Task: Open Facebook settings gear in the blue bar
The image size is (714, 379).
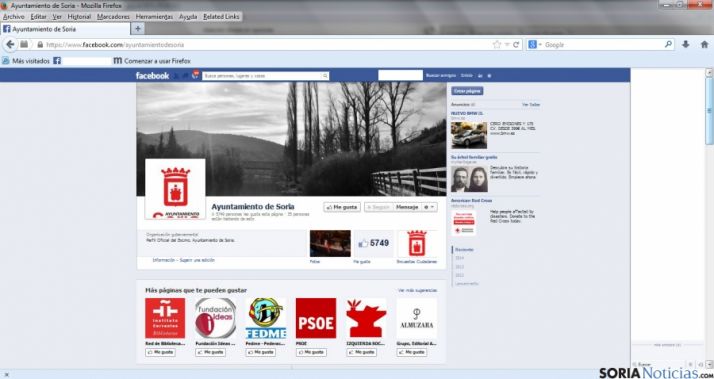Action: coord(490,76)
